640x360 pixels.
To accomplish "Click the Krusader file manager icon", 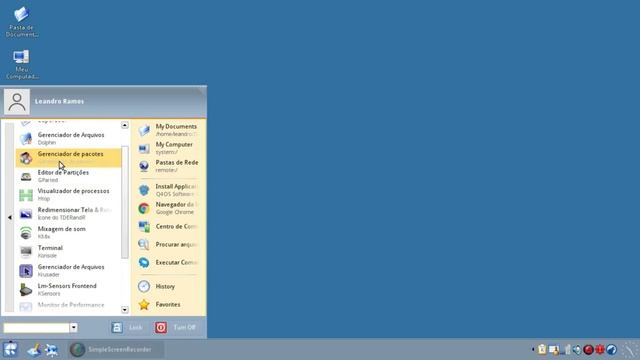I will pyautogui.click(x=26, y=271).
